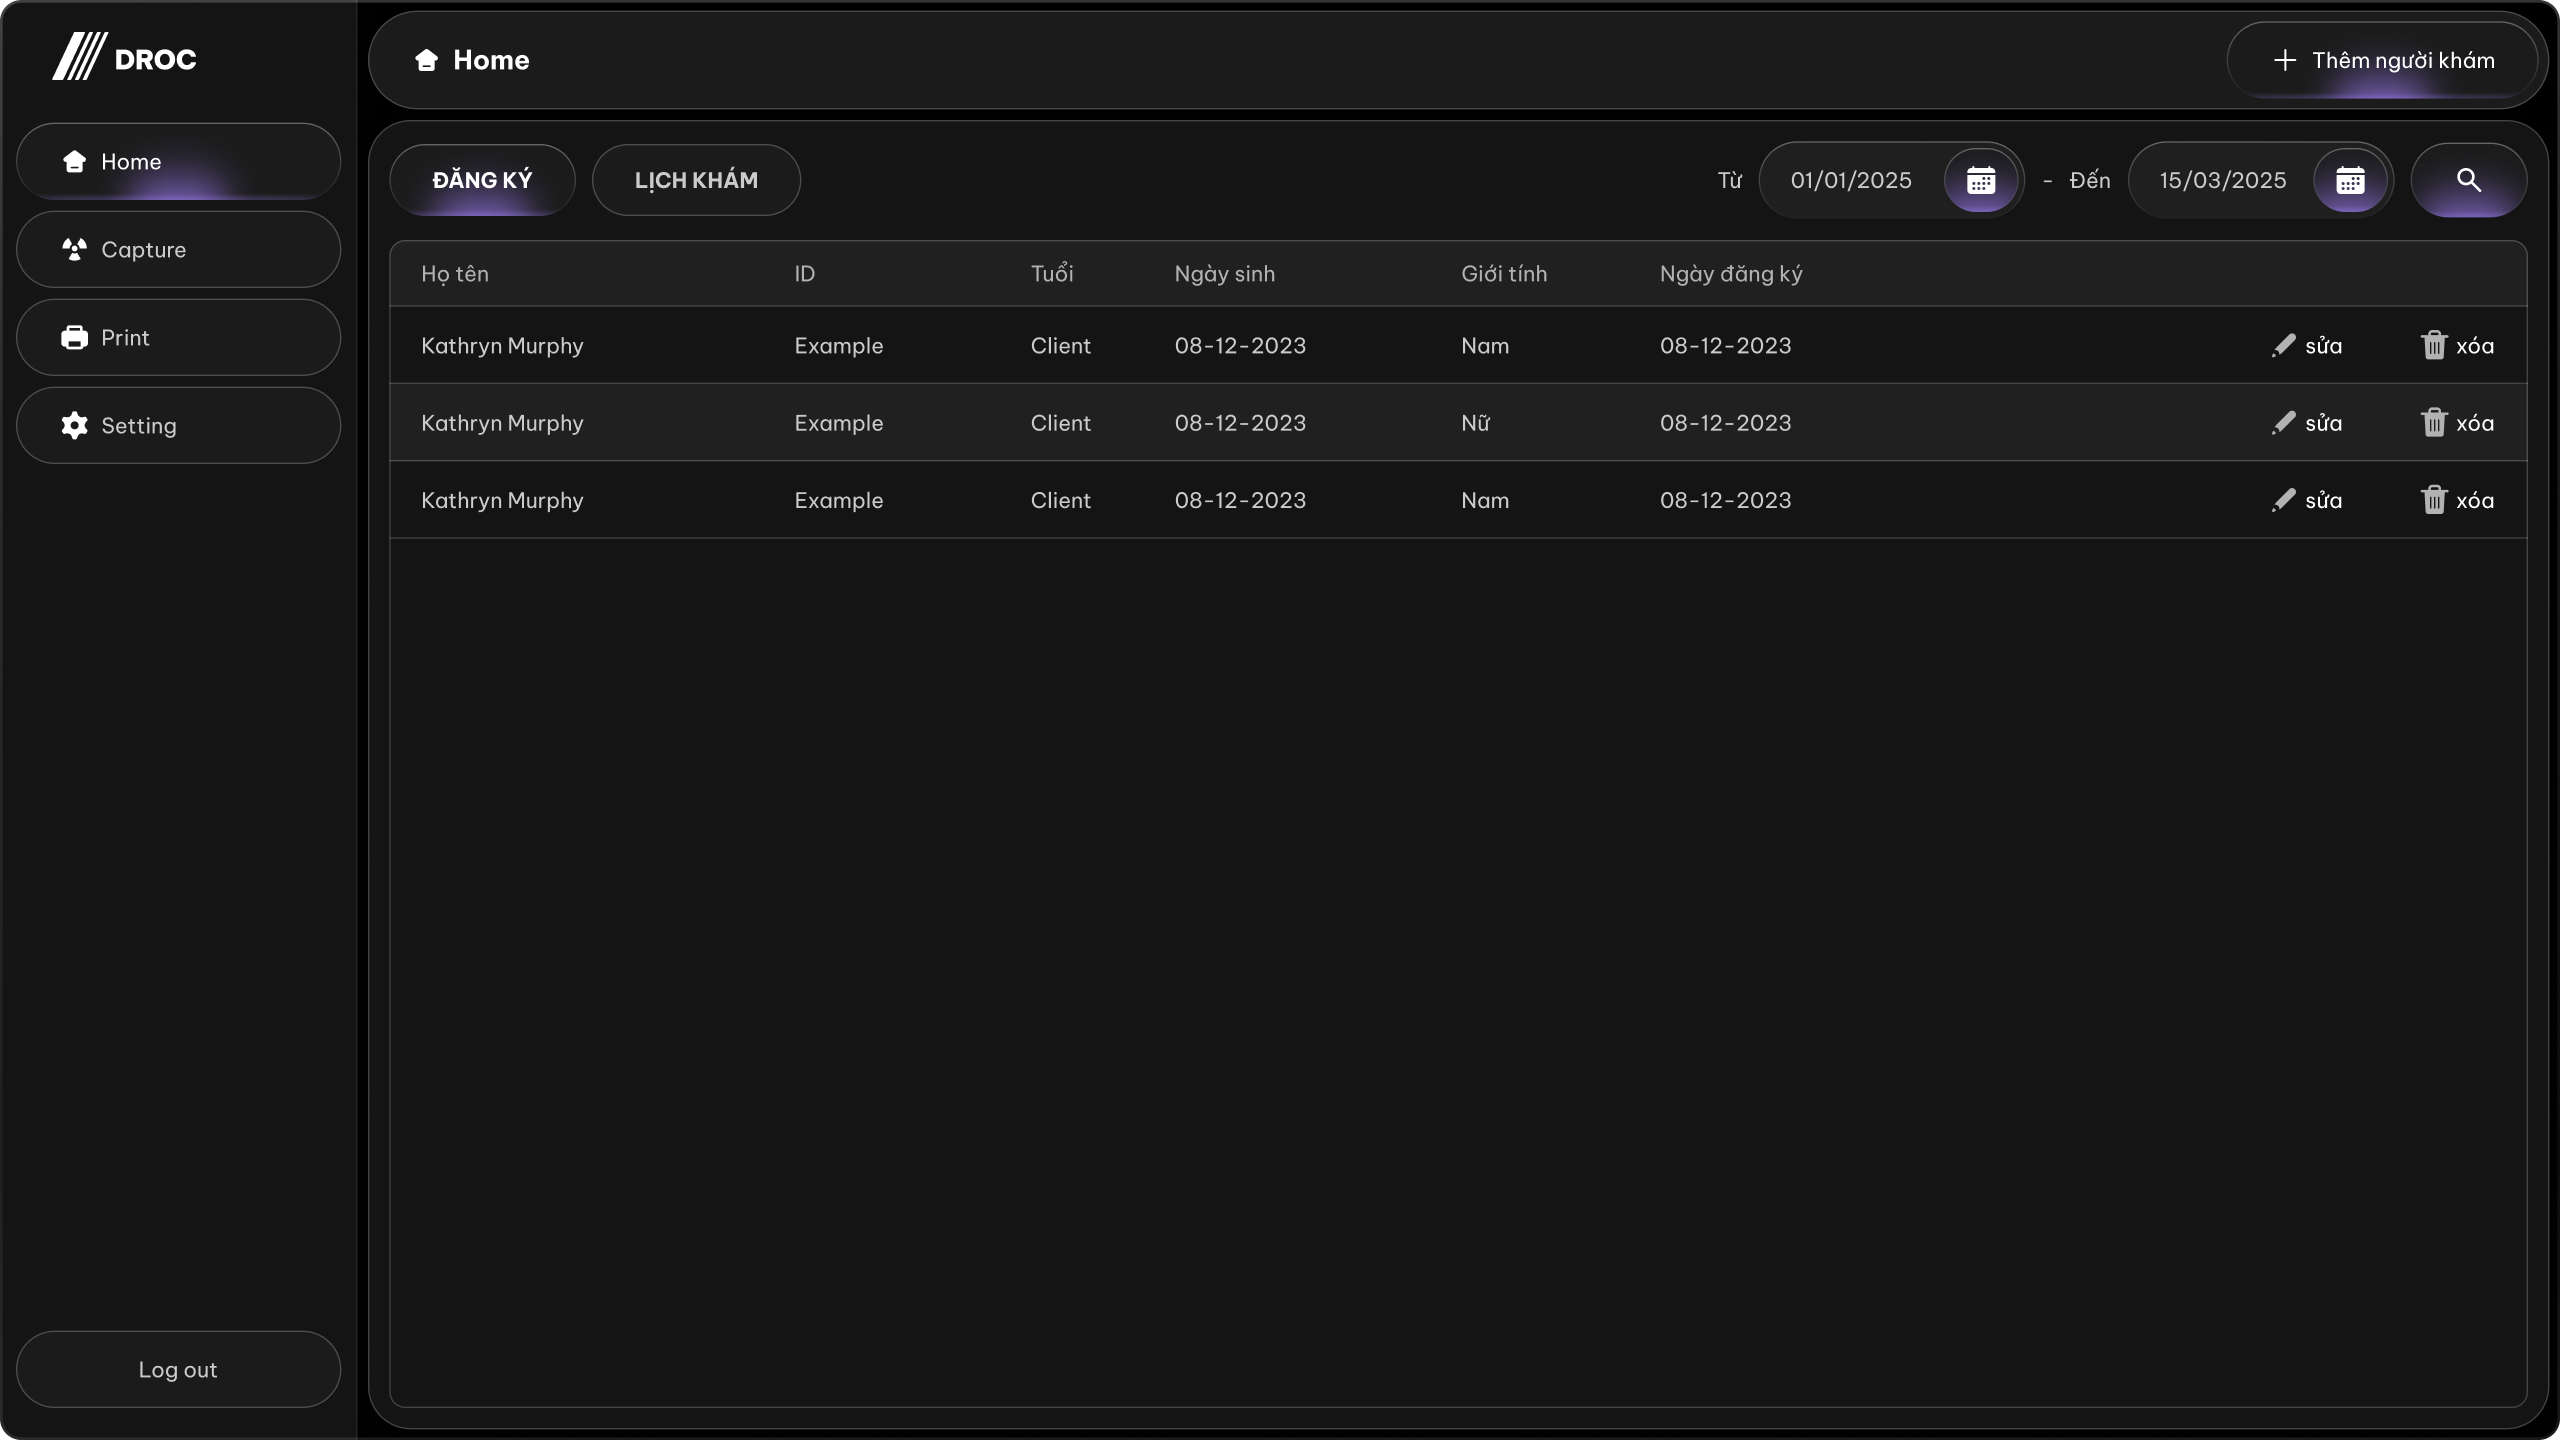Delete the second row with gender Nữ

pos(2457,423)
